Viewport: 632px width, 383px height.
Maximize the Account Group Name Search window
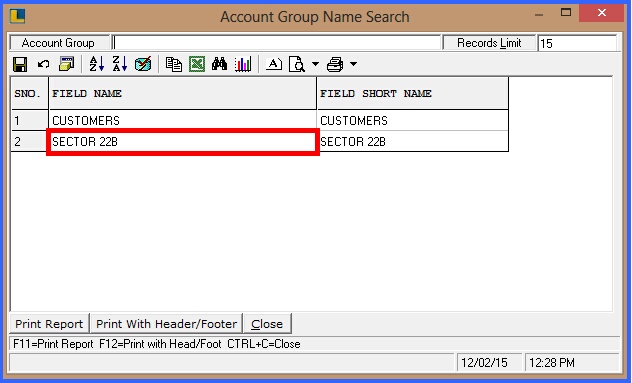566,12
